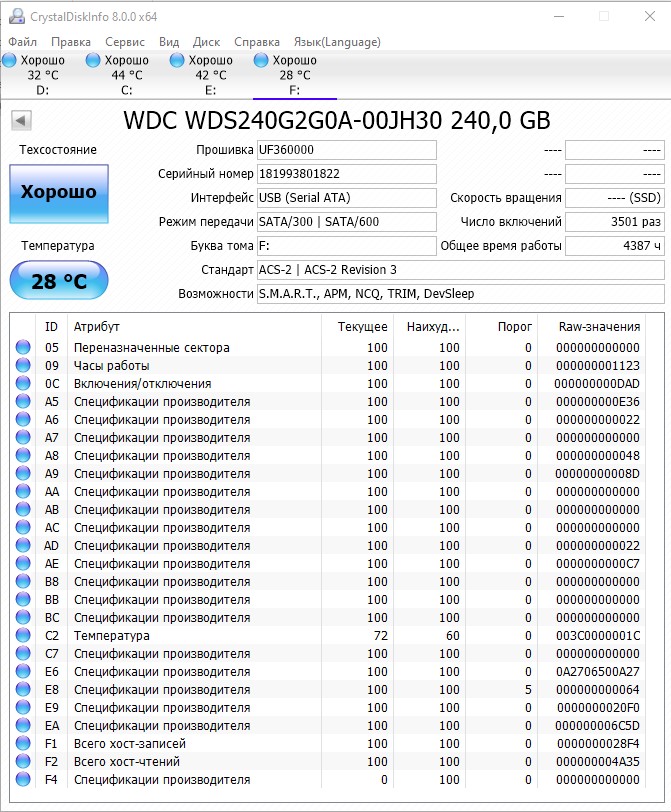Open the Сервис menu

pos(124,42)
